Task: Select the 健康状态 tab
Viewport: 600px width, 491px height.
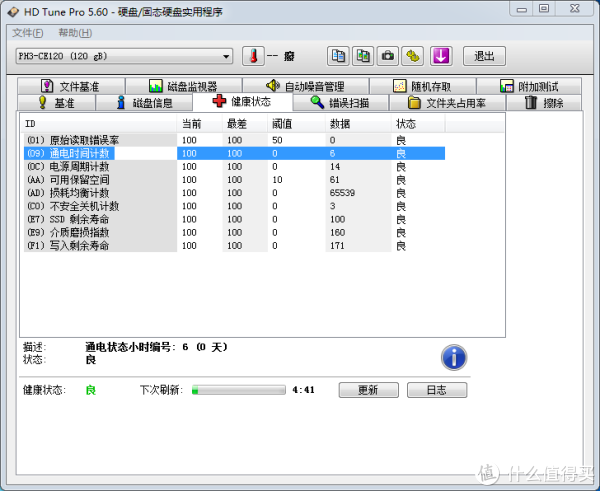Action: 243,101
